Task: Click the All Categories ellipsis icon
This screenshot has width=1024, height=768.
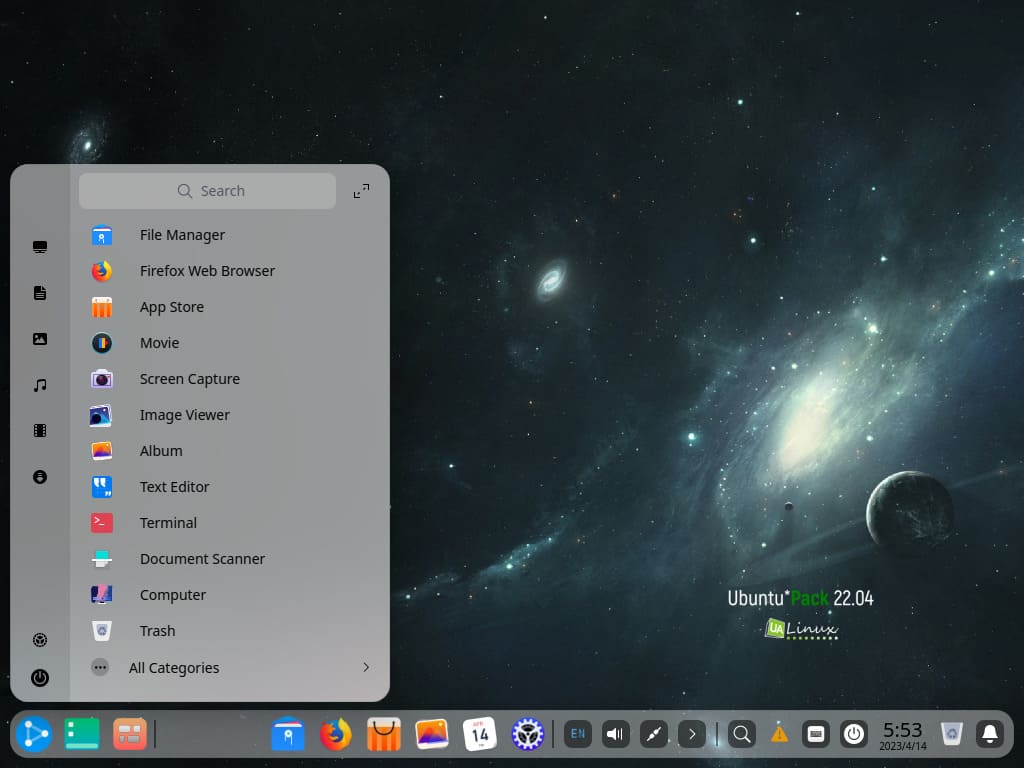Action: [100, 667]
